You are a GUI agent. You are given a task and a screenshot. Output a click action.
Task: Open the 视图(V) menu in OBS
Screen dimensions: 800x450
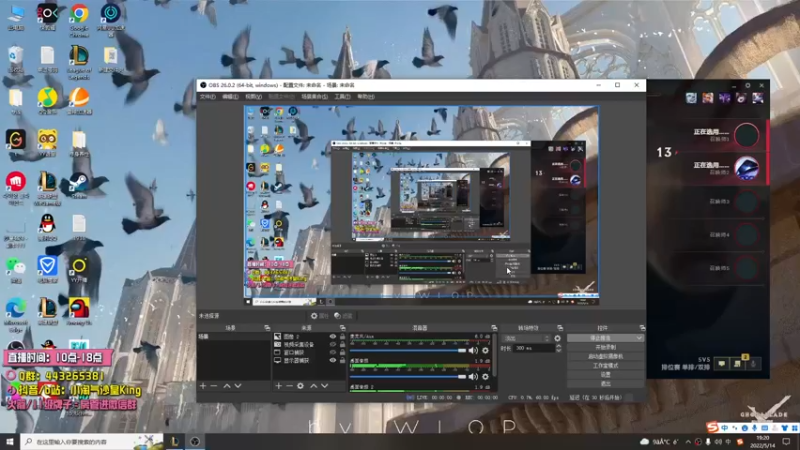coord(254,96)
